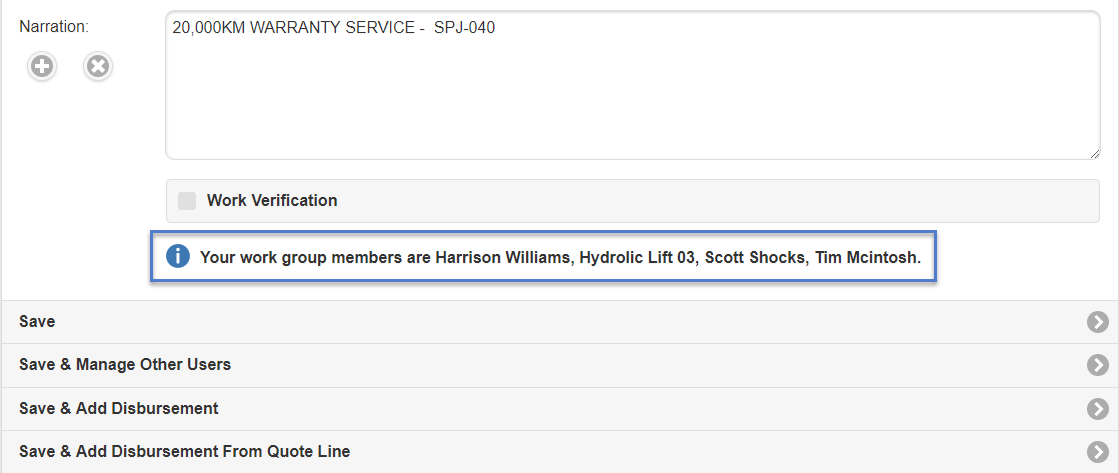
Task: Tick the Work Verification checkbox
Action: 187,201
